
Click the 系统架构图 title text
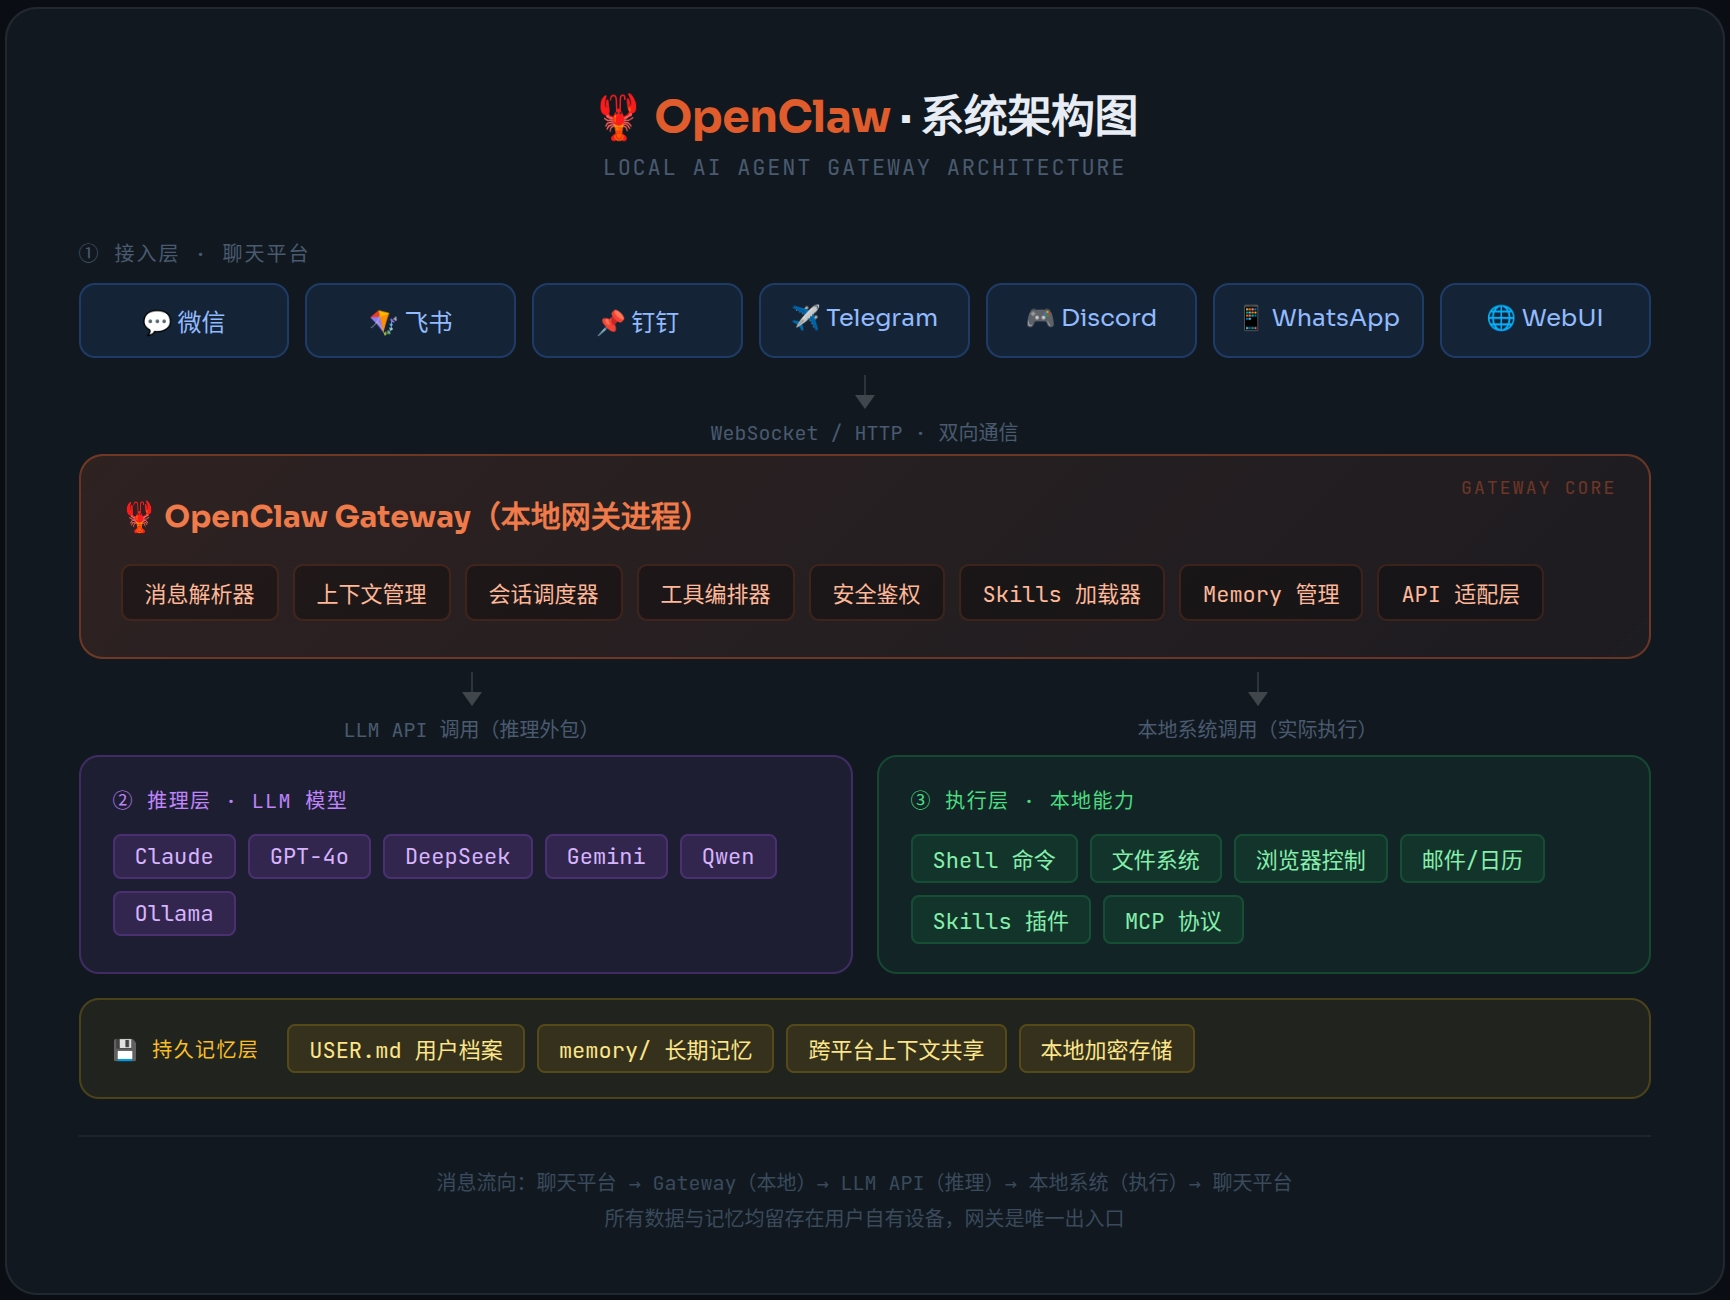coord(1029,116)
